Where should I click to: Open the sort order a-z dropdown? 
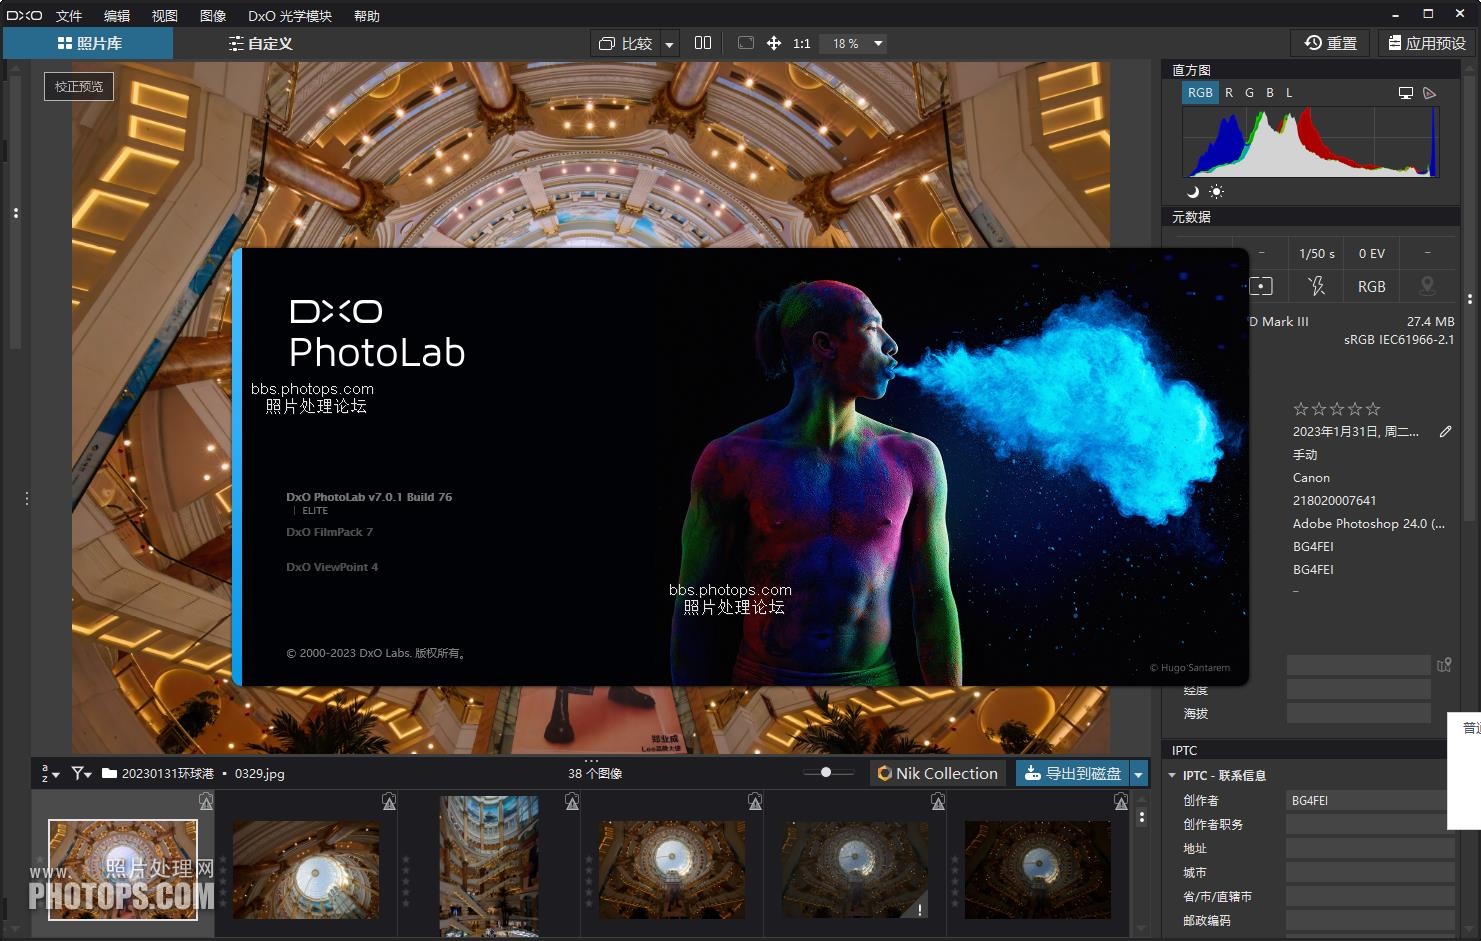[x=50, y=773]
